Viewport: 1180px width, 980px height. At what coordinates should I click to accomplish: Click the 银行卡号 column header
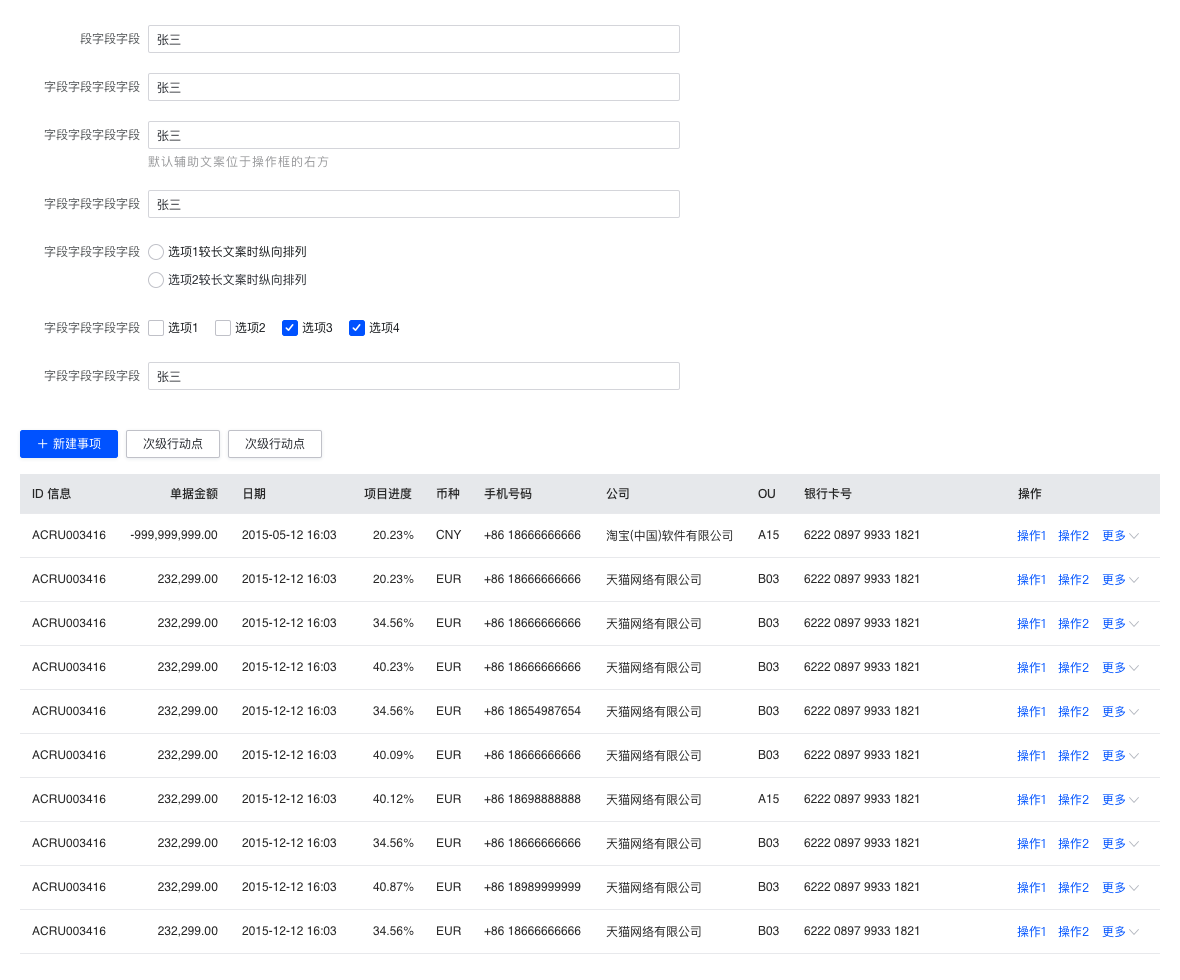click(x=828, y=494)
